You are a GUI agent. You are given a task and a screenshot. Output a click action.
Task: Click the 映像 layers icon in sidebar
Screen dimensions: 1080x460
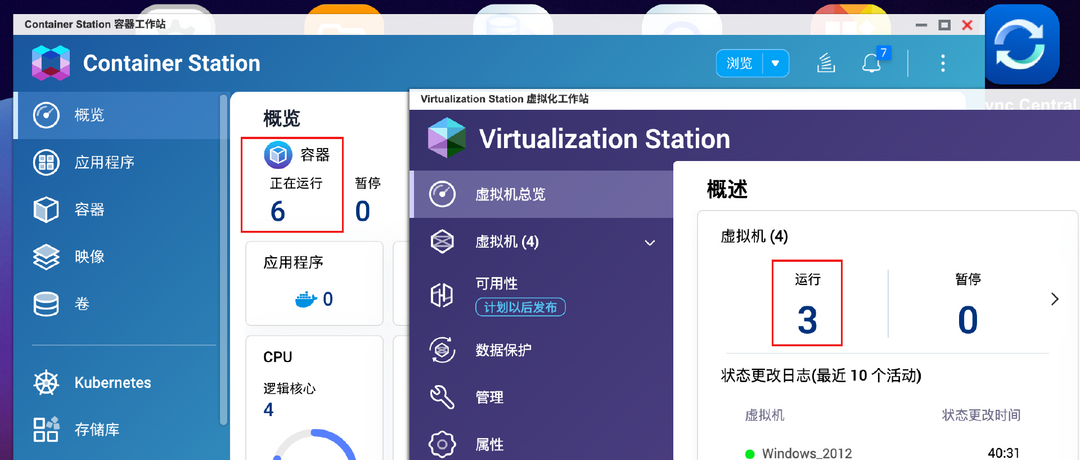point(46,257)
